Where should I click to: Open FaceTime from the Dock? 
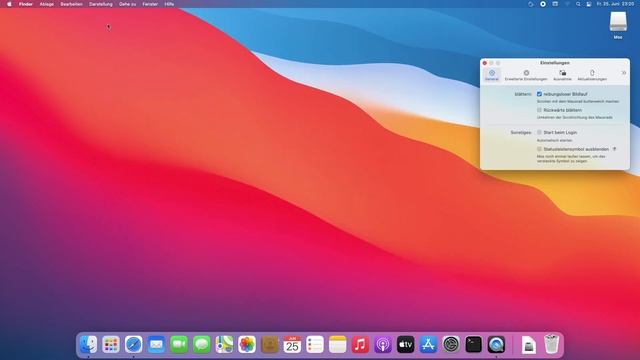click(179, 344)
